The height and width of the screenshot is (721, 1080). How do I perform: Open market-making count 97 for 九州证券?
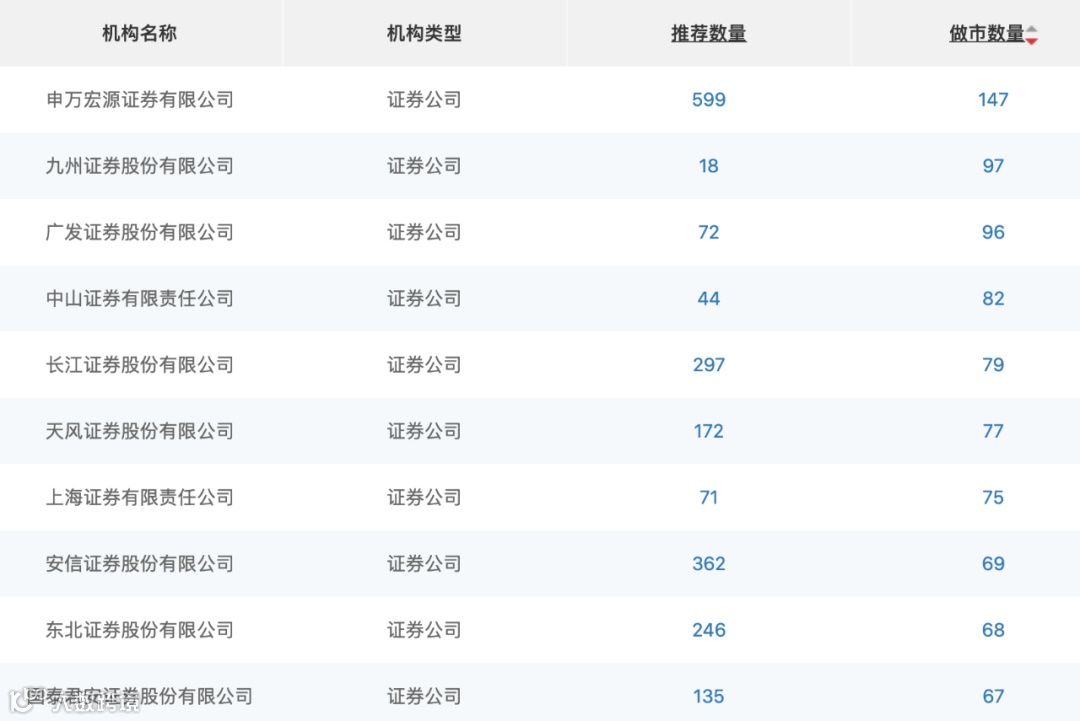coord(993,166)
